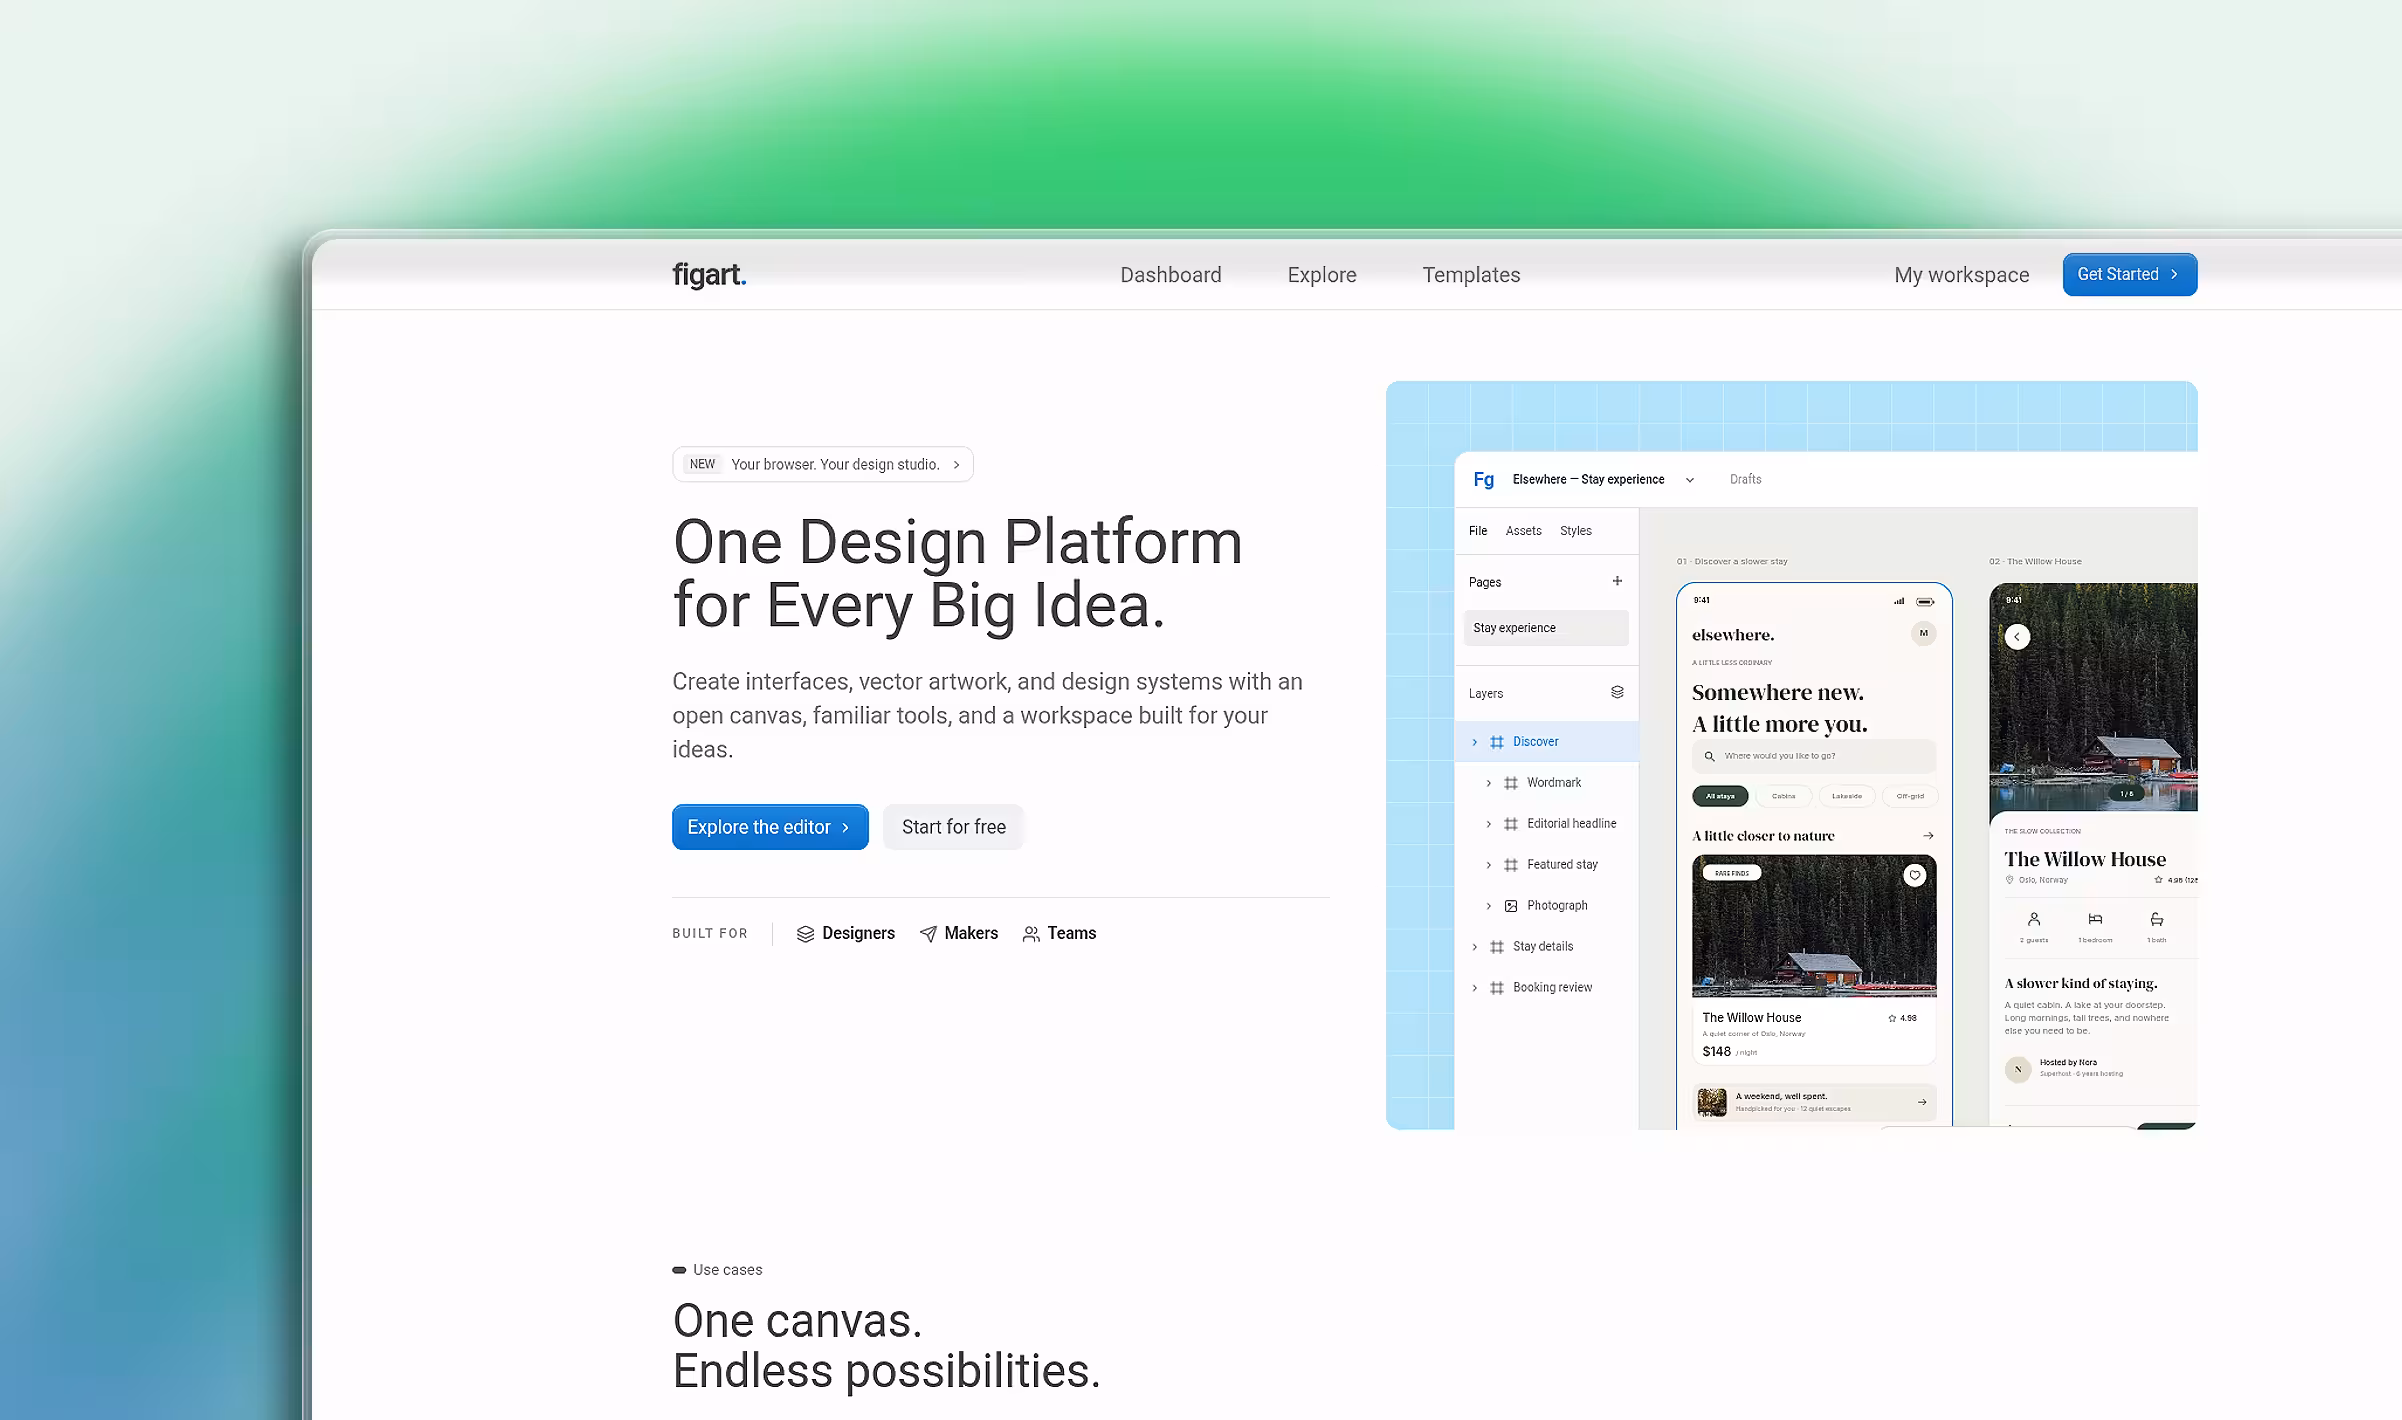The width and height of the screenshot is (2402, 1420).
Task: Expand the Wordmark layer chevron
Action: coord(1488,783)
